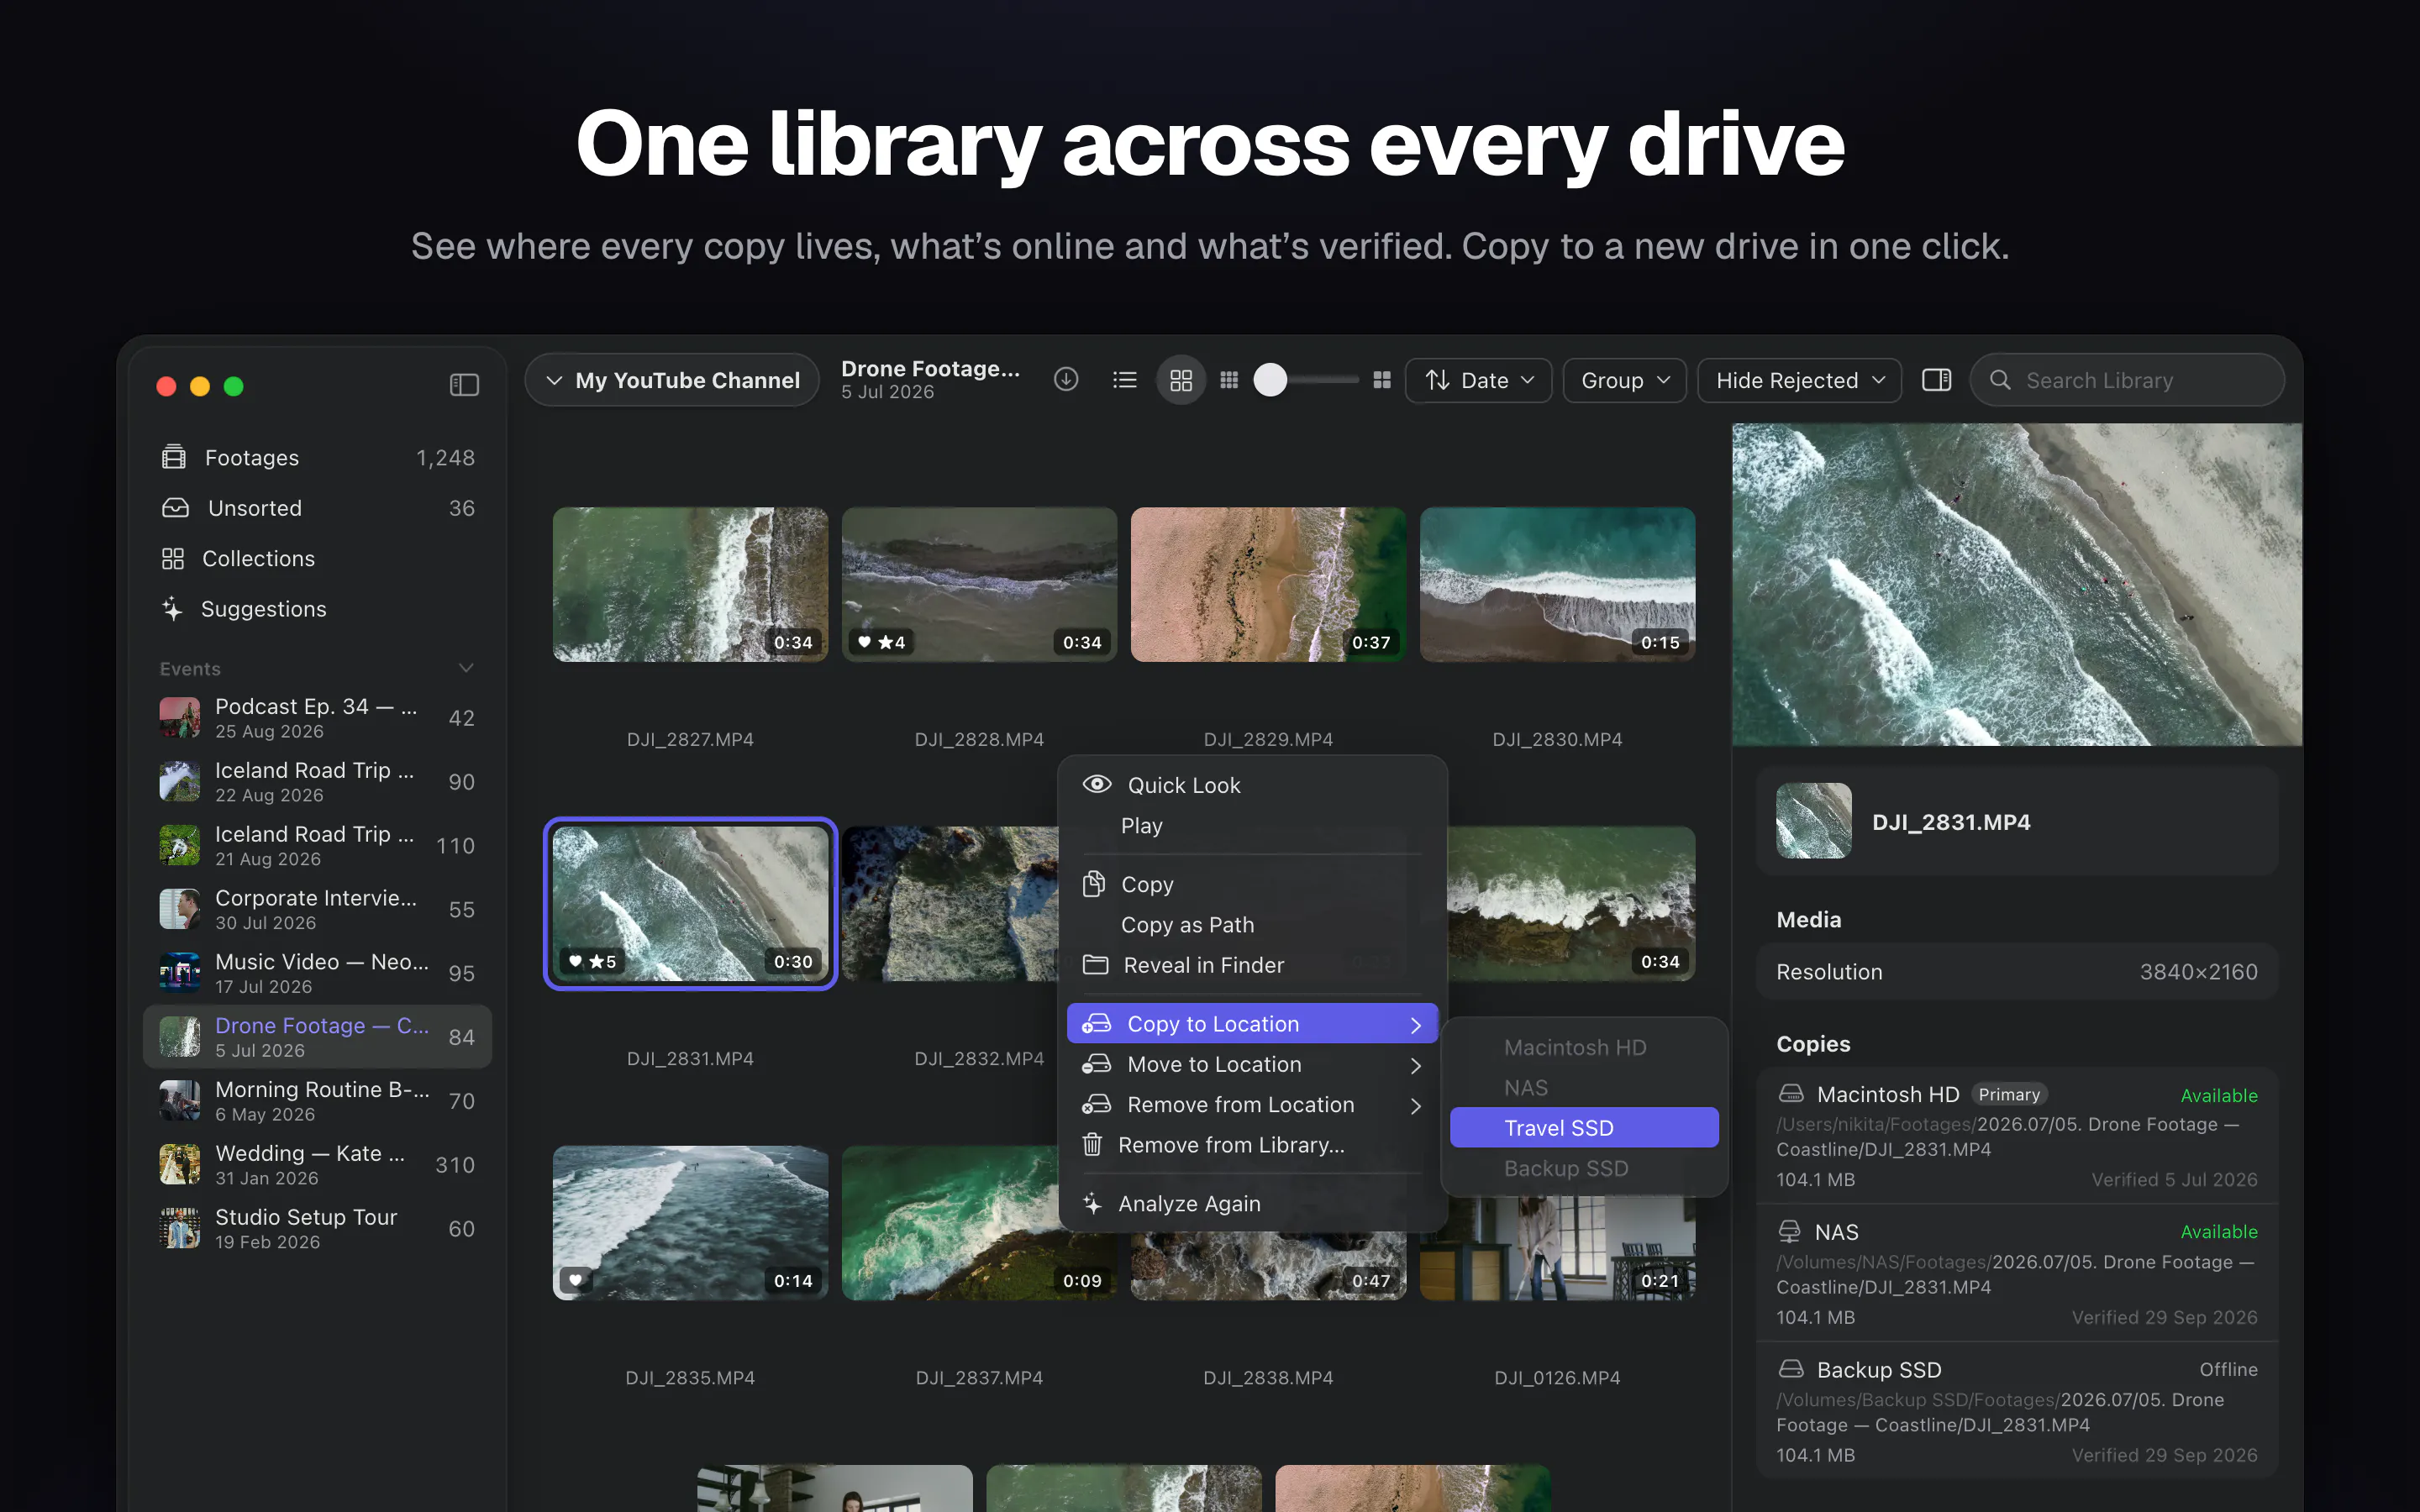2420x1512 pixels.
Task: Choose Play from the context menu
Action: click(1252, 826)
